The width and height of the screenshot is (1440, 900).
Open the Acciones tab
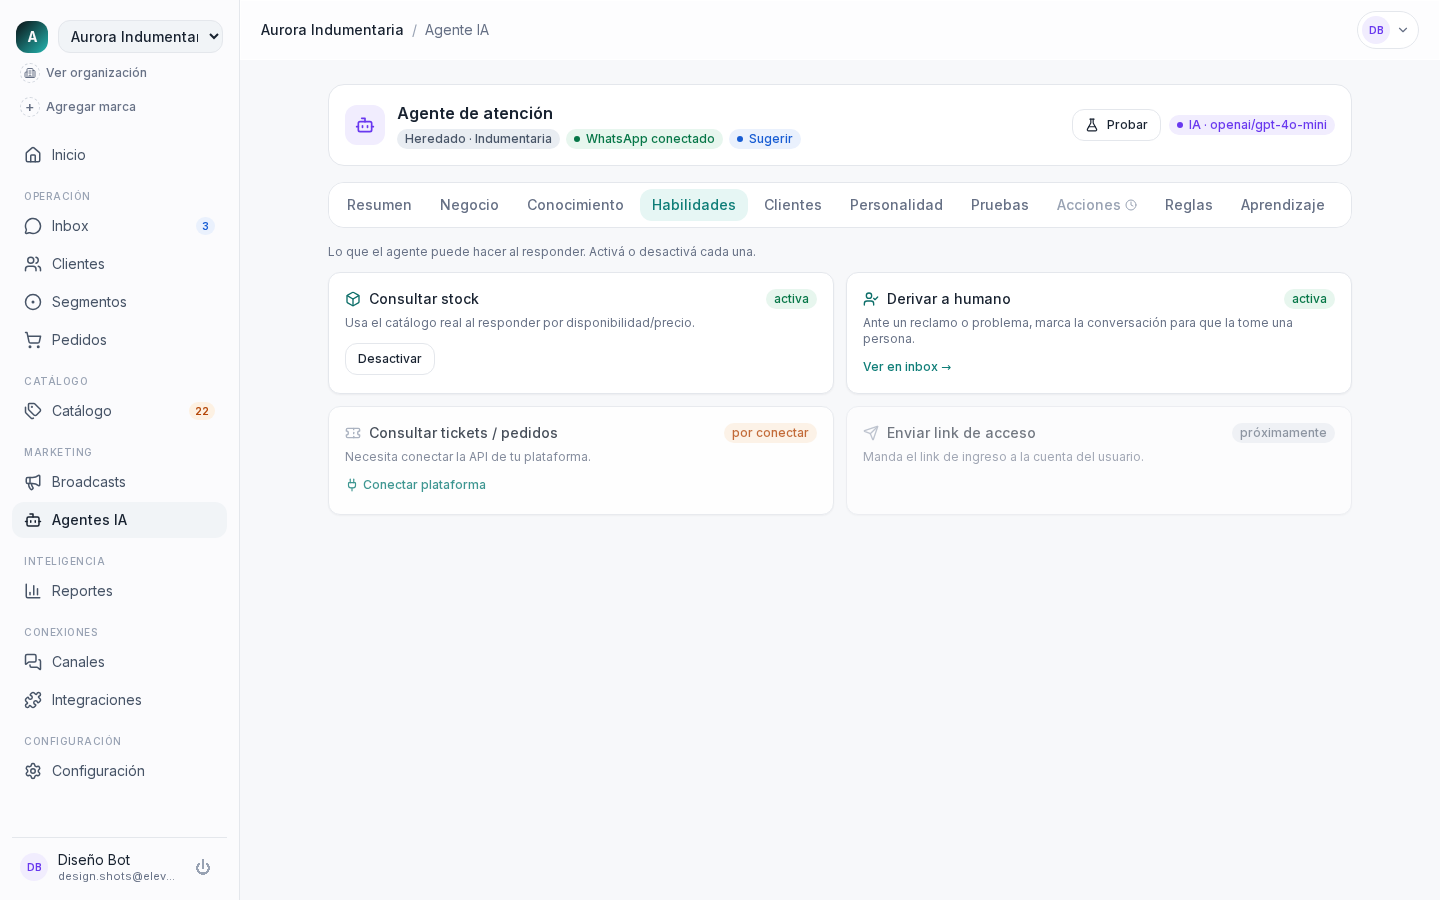click(x=1097, y=205)
